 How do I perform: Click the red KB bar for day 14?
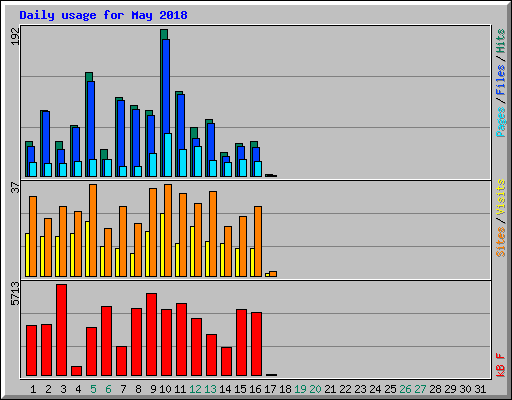[226, 362]
